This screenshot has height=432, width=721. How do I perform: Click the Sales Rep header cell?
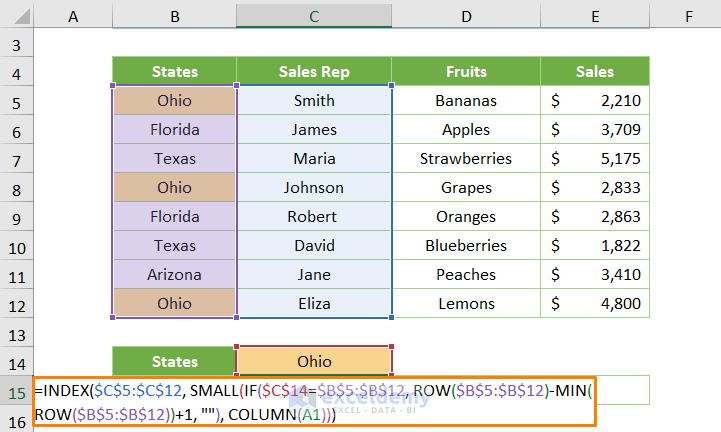click(x=314, y=72)
